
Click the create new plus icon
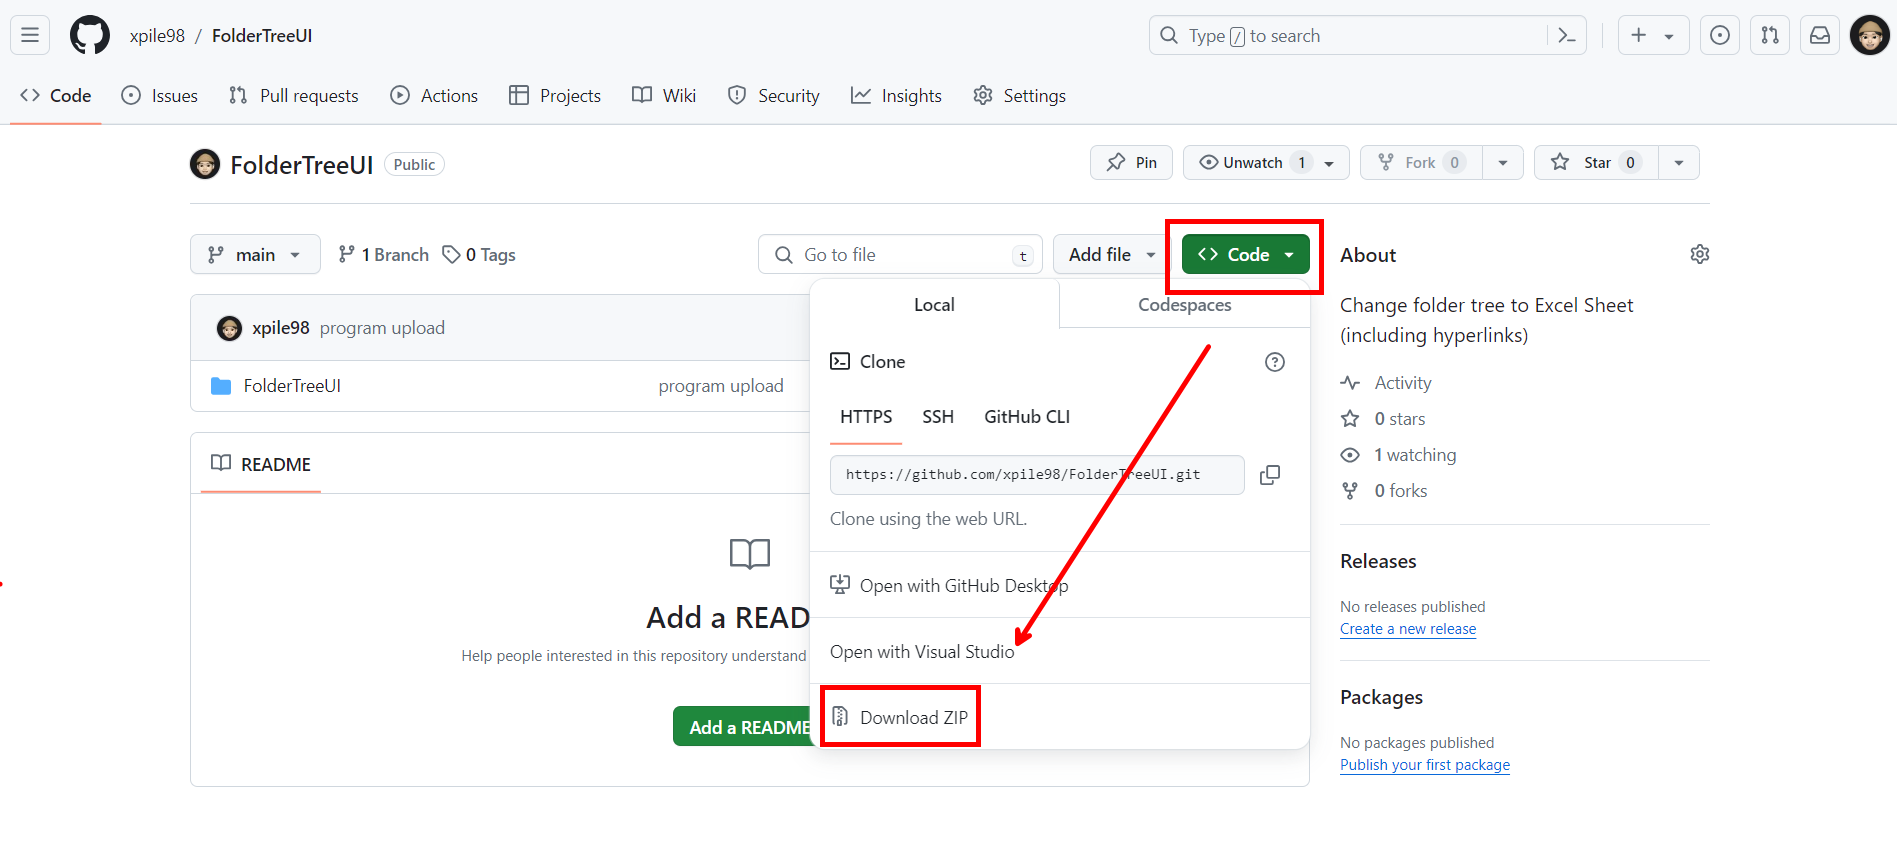(1638, 35)
